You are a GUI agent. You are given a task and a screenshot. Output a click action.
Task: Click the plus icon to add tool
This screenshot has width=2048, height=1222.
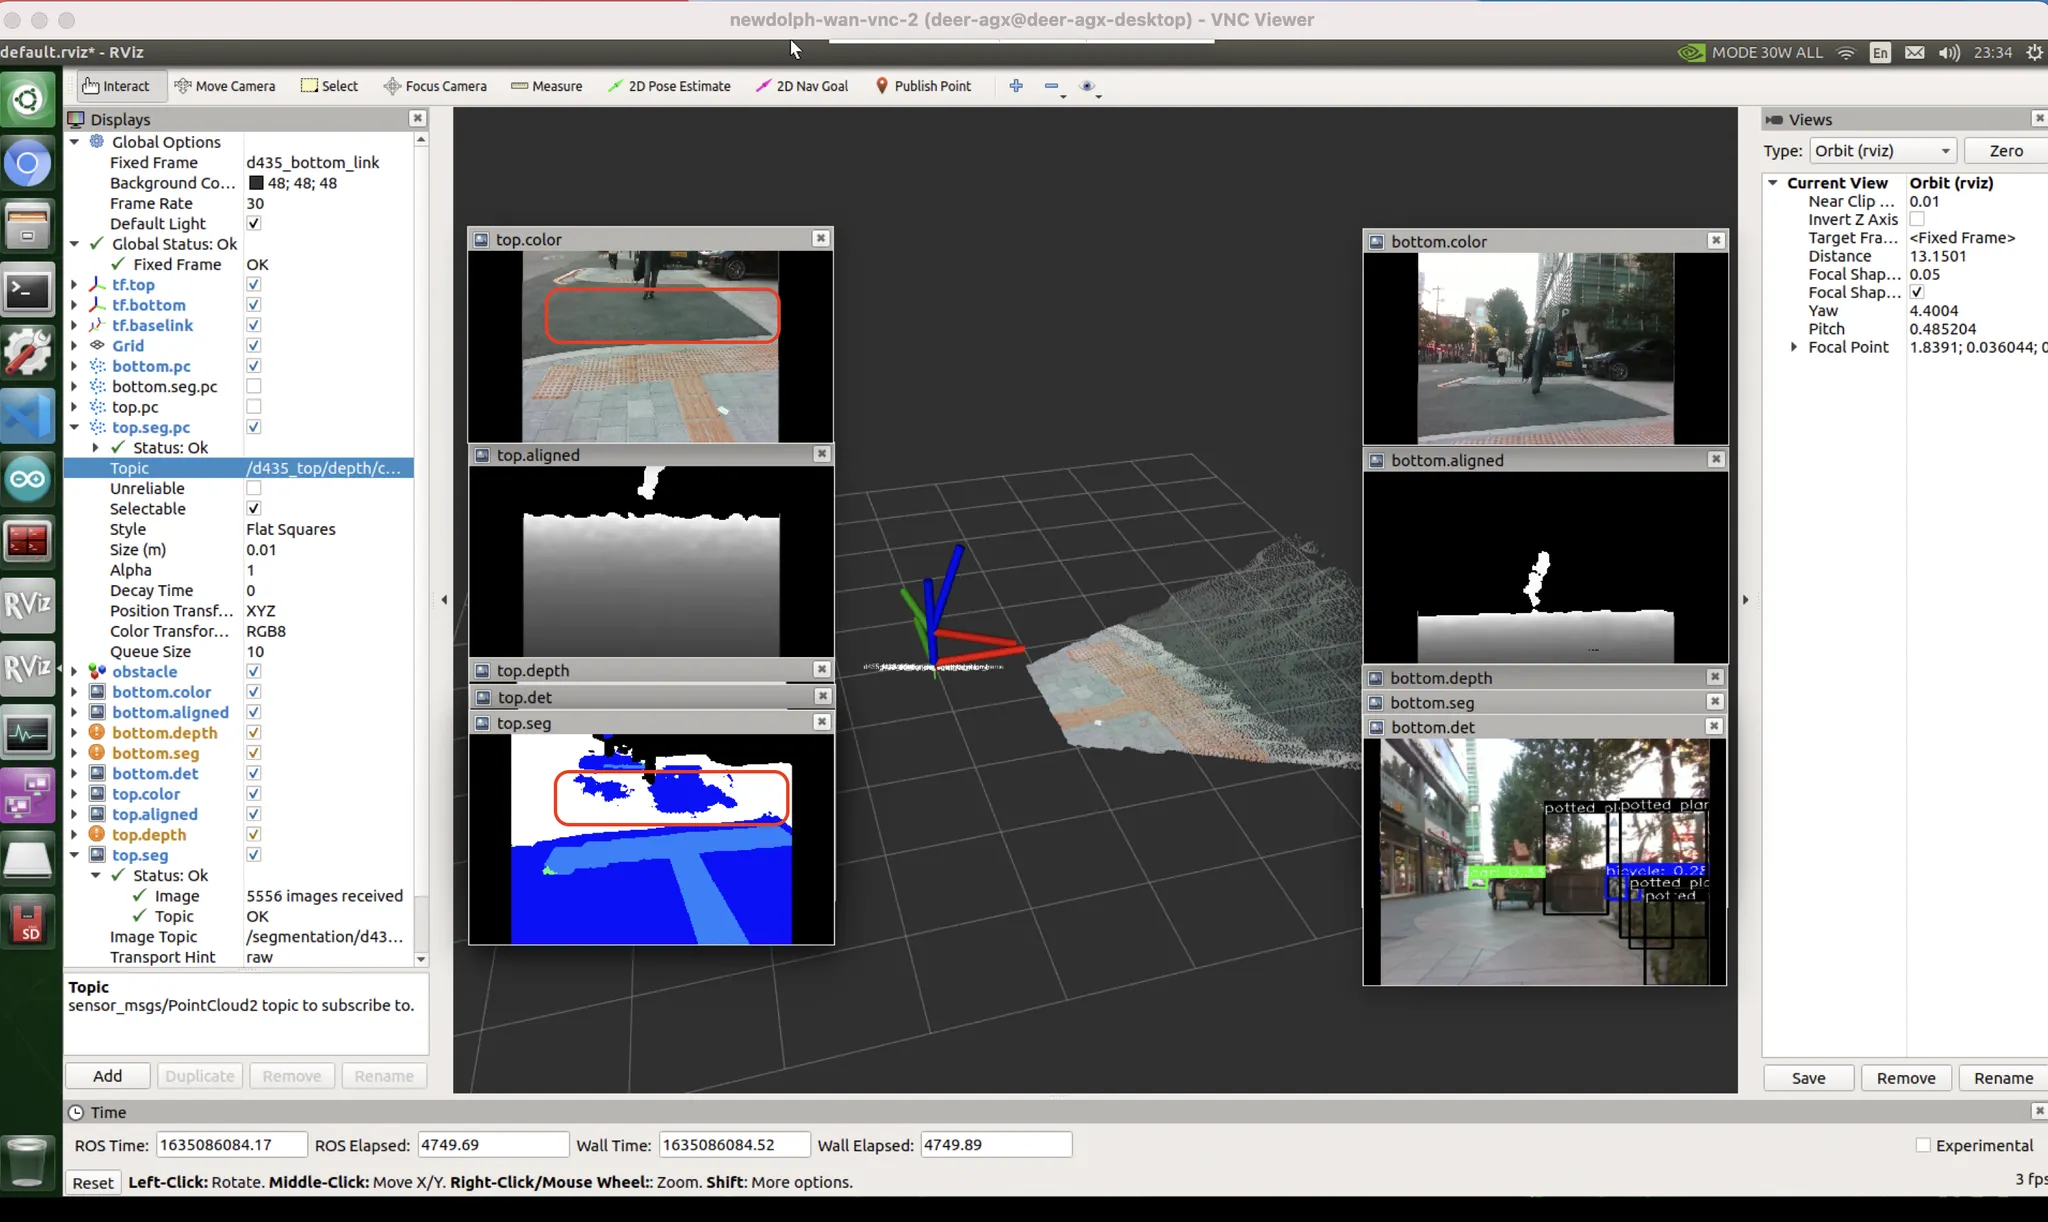click(x=1016, y=86)
